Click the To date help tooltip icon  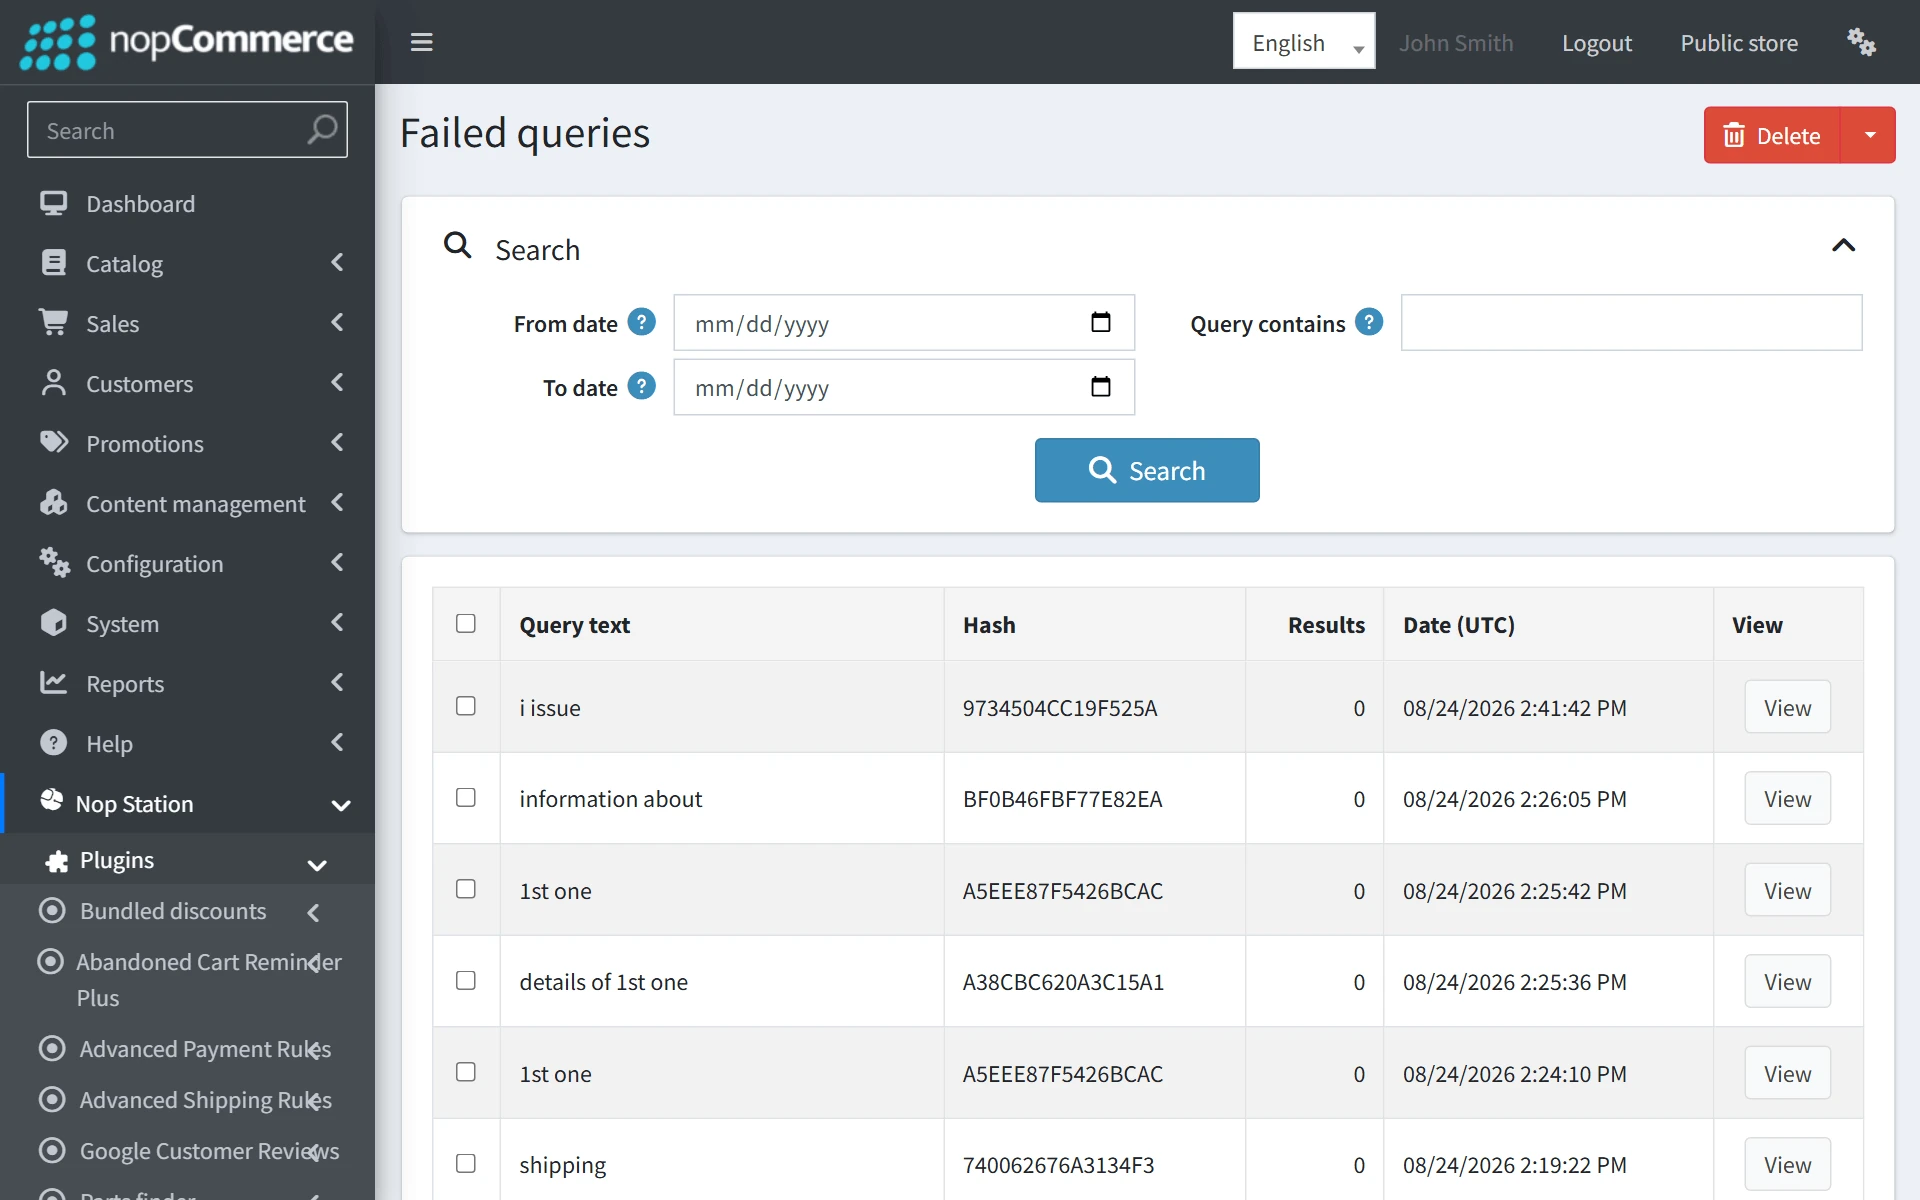[x=641, y=386]
